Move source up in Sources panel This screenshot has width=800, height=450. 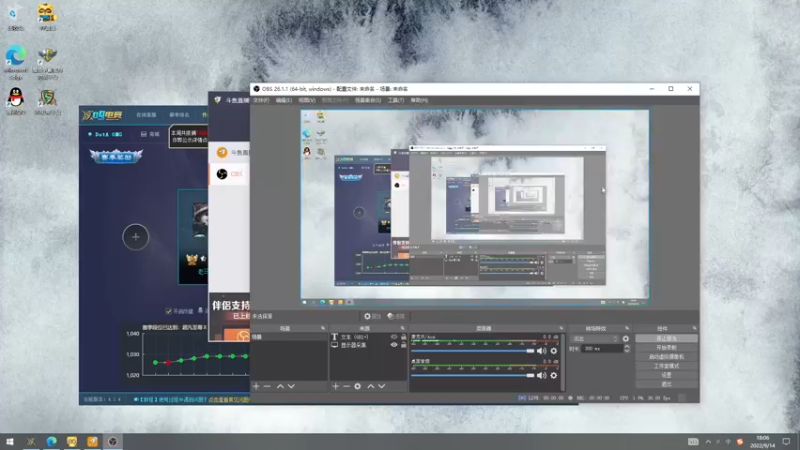pyautogui.click(x=370, y=386)
